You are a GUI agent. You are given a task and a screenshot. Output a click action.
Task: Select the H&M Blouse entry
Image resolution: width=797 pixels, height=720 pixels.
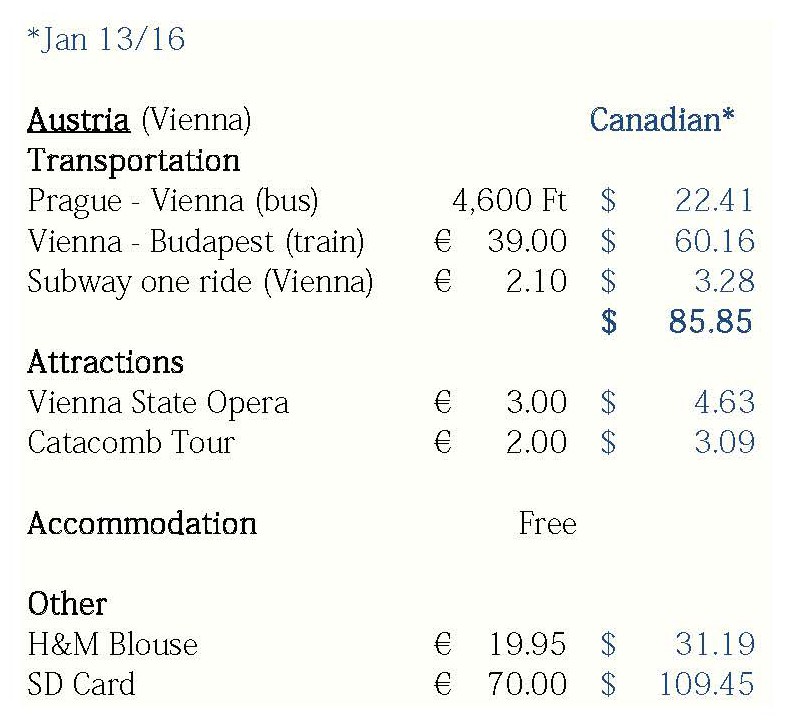point(112,645)
